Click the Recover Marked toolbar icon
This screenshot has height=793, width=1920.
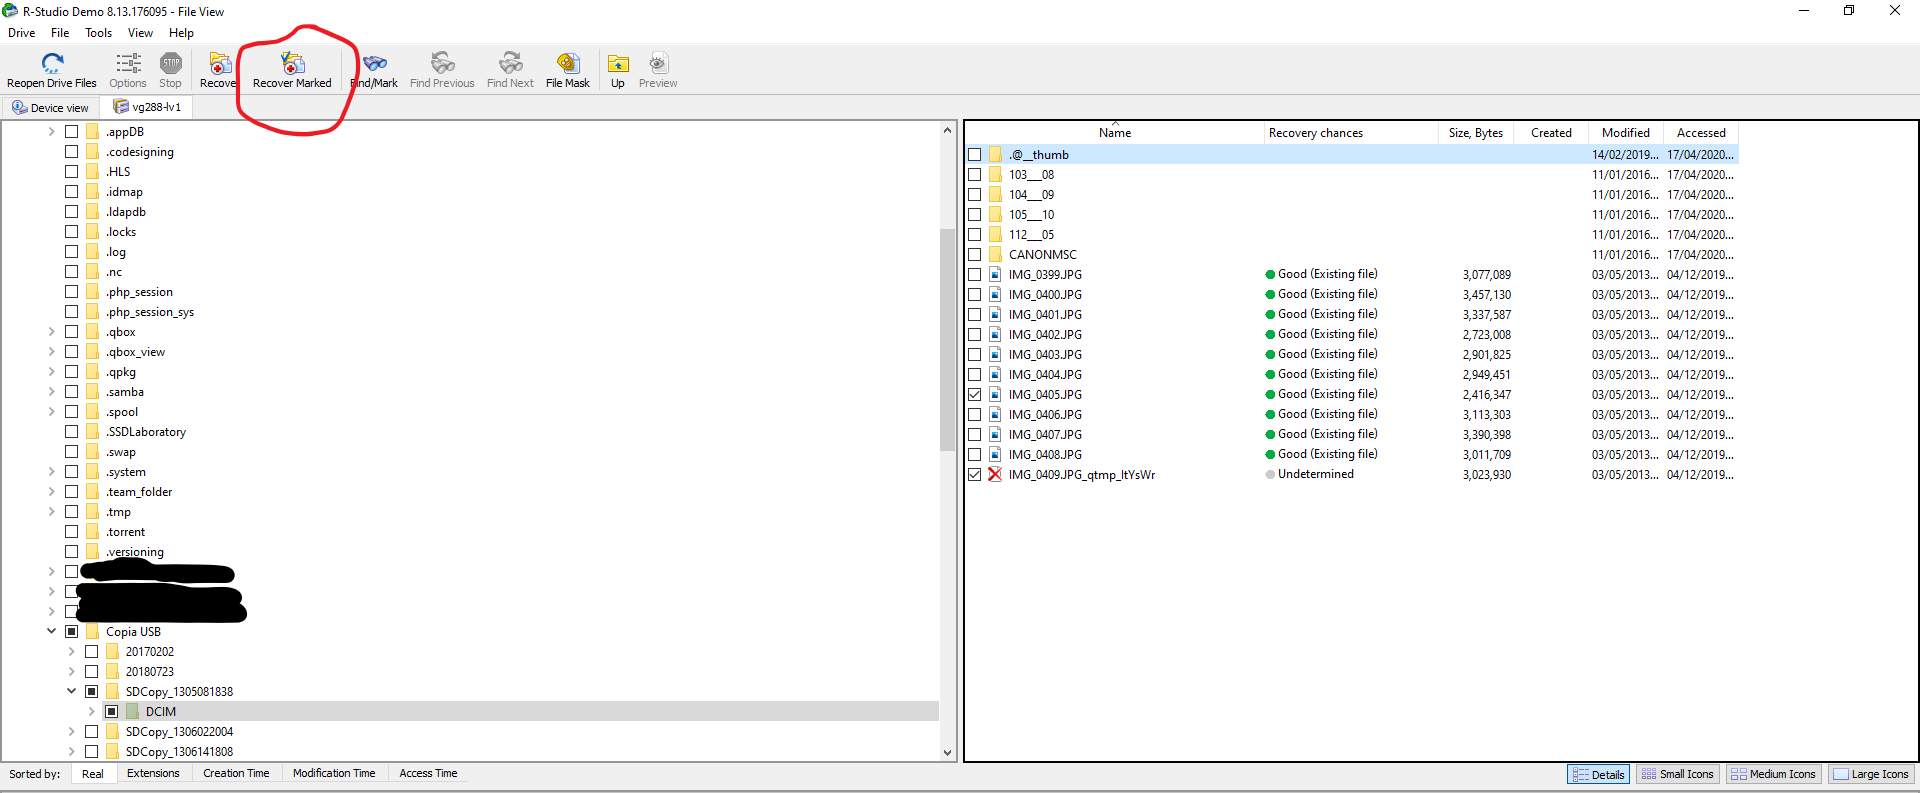292,64
